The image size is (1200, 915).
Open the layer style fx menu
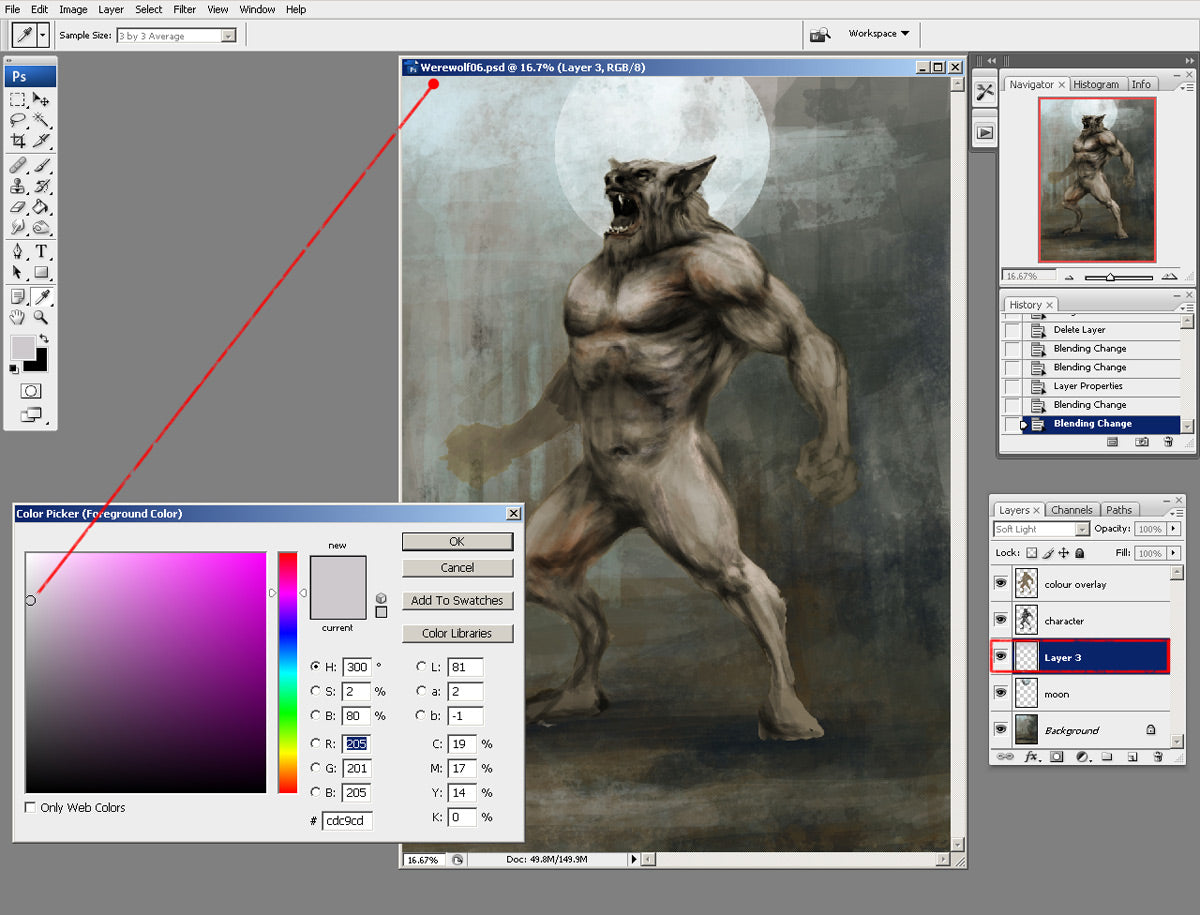[1032, 757]
